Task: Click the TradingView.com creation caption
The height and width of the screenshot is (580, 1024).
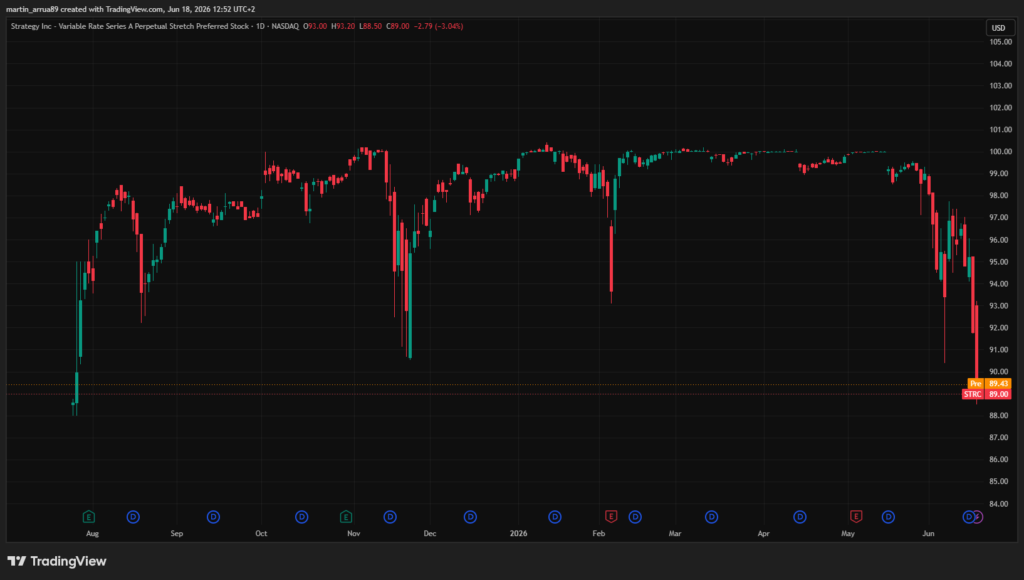Action: (x=131, y=9)
